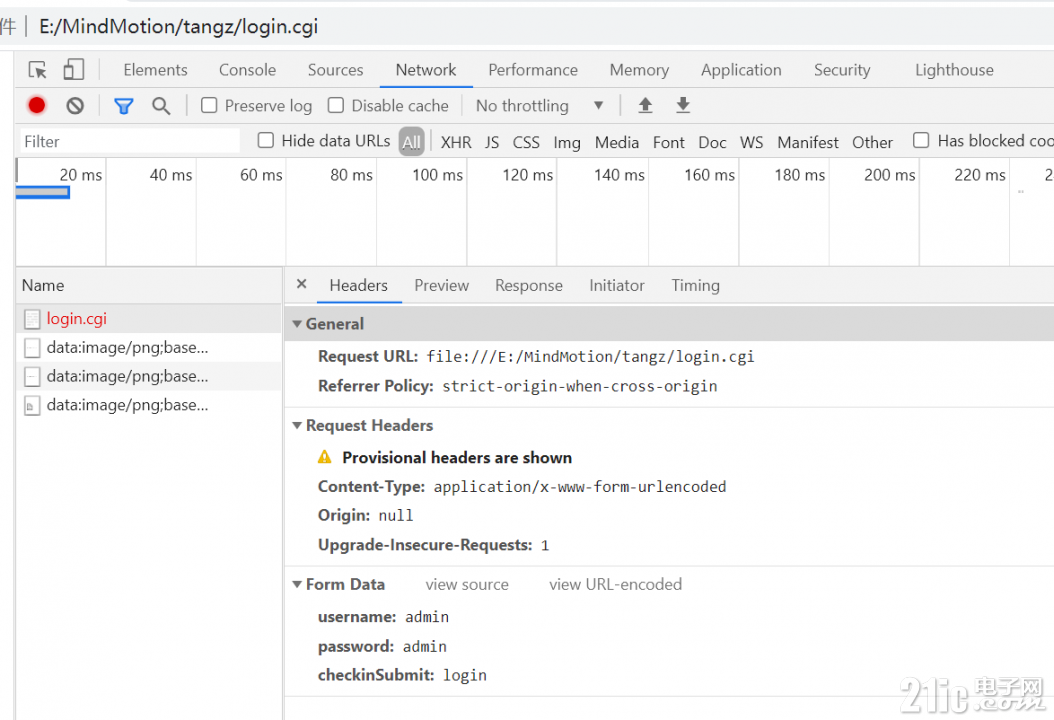Image resolution: width=1054 pixels, height=720 pixels.
Task: Enable Preserve log checkbox
Action: pyautogui.click(x=209, y=106)
